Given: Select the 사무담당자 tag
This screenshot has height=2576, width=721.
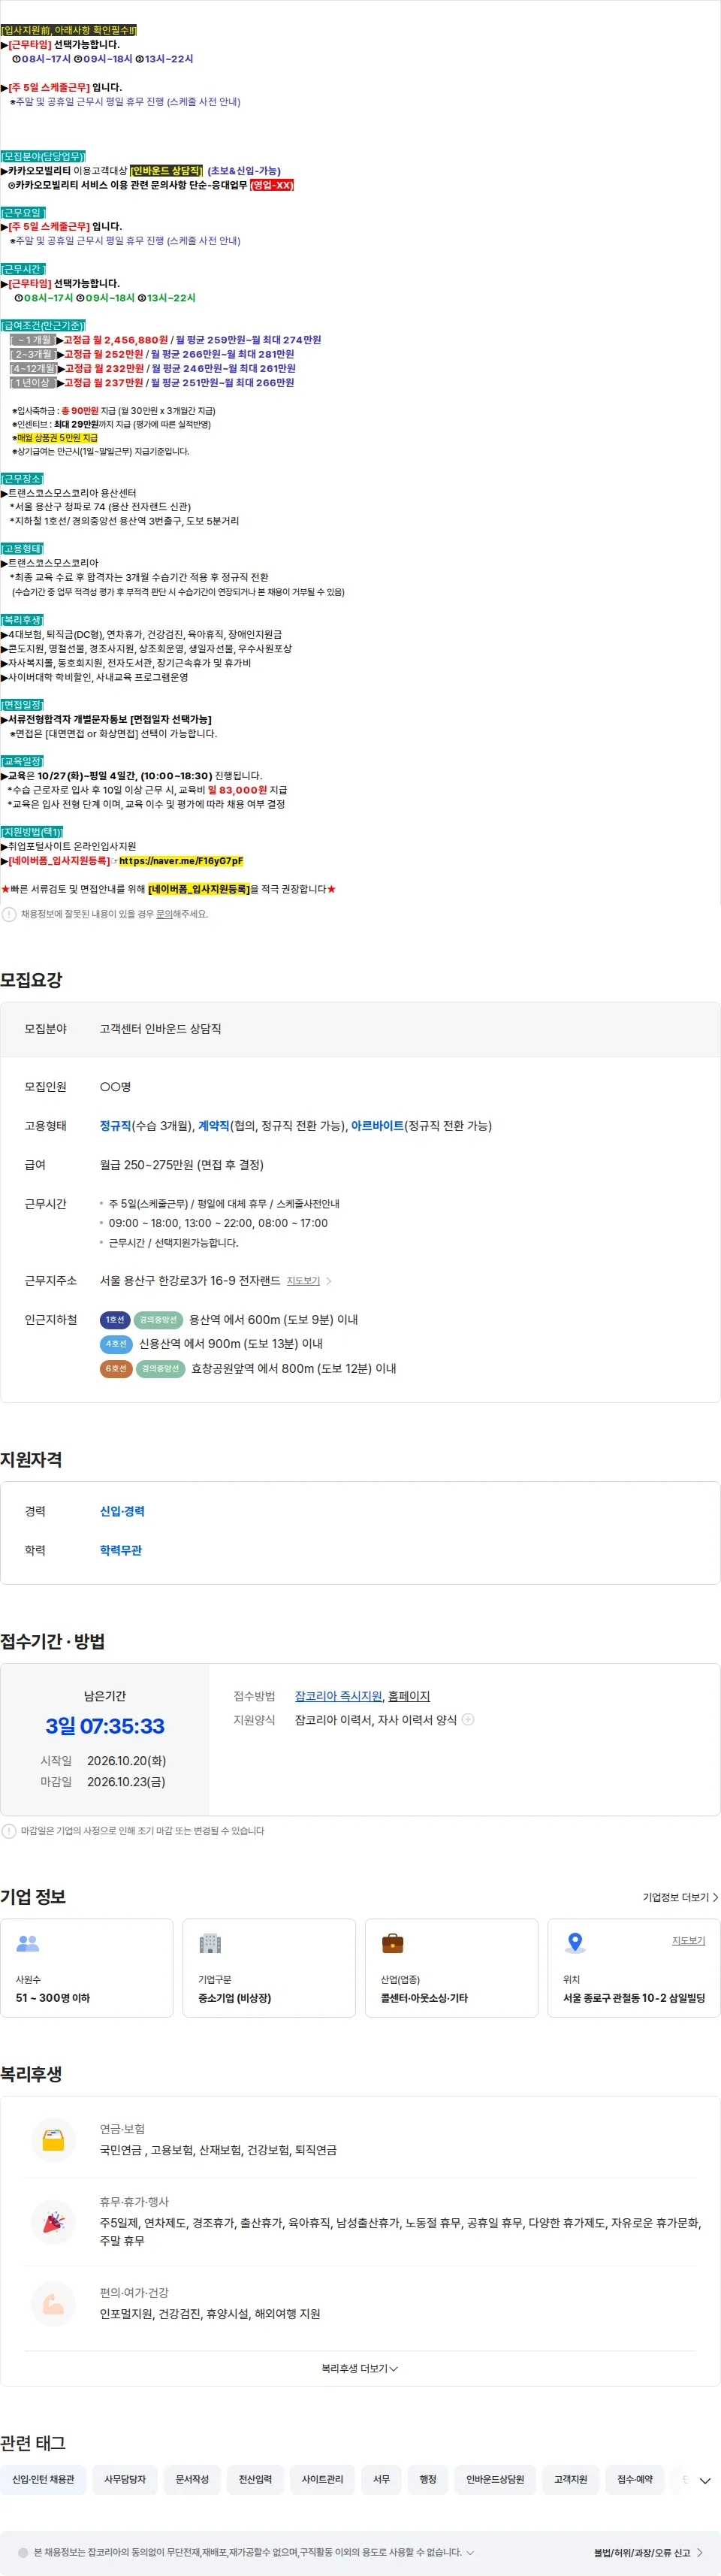Looking at the screenshot, I should coord(125,2479).
